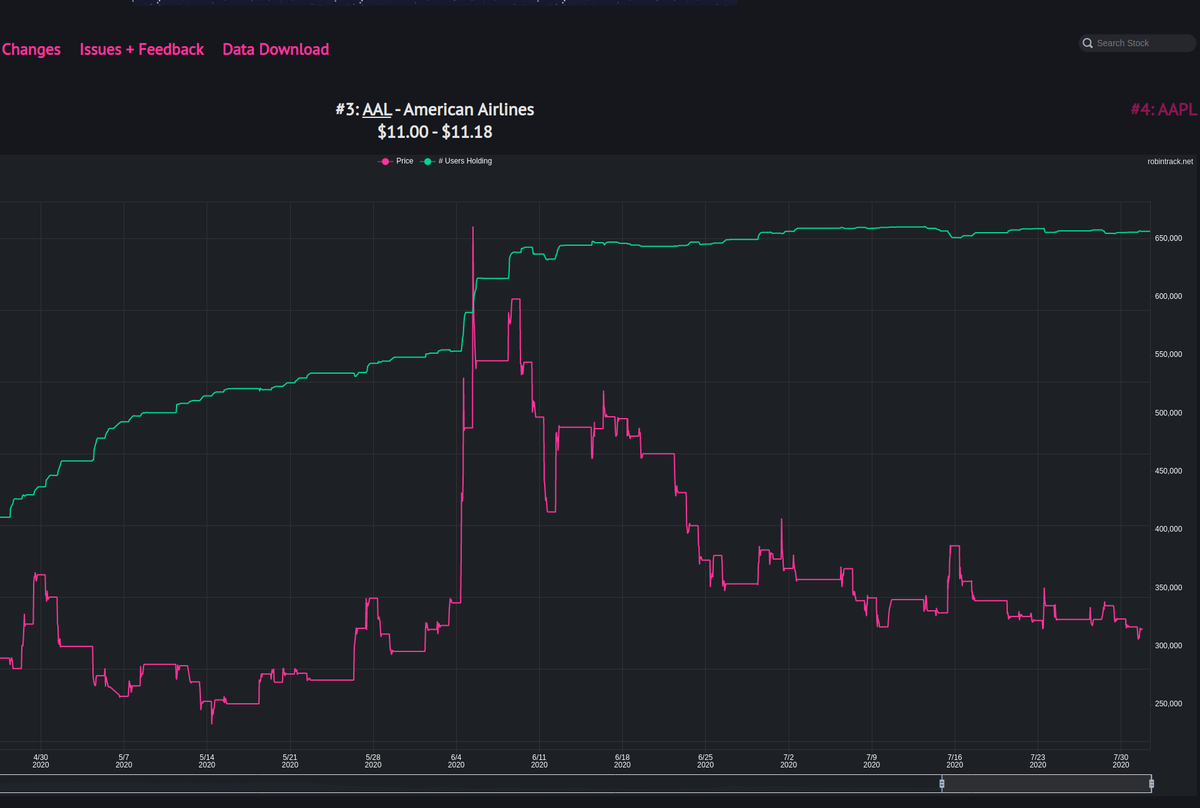The image size is (1200, 808).
Task: Click the 7/30 2020 axis date label
Action: click(1121, 760)
